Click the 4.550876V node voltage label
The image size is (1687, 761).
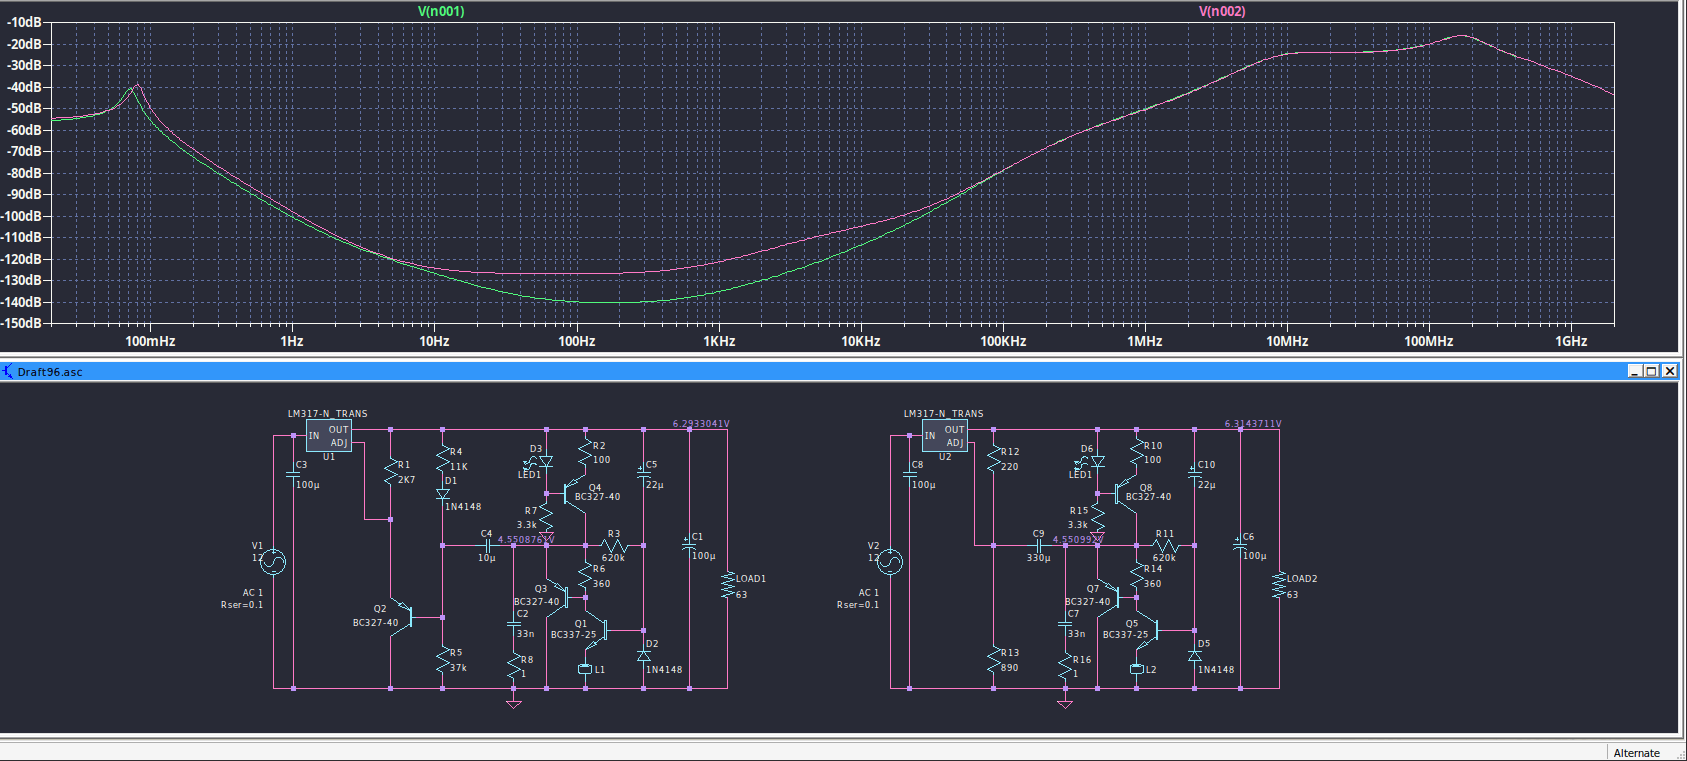point(525,540)
